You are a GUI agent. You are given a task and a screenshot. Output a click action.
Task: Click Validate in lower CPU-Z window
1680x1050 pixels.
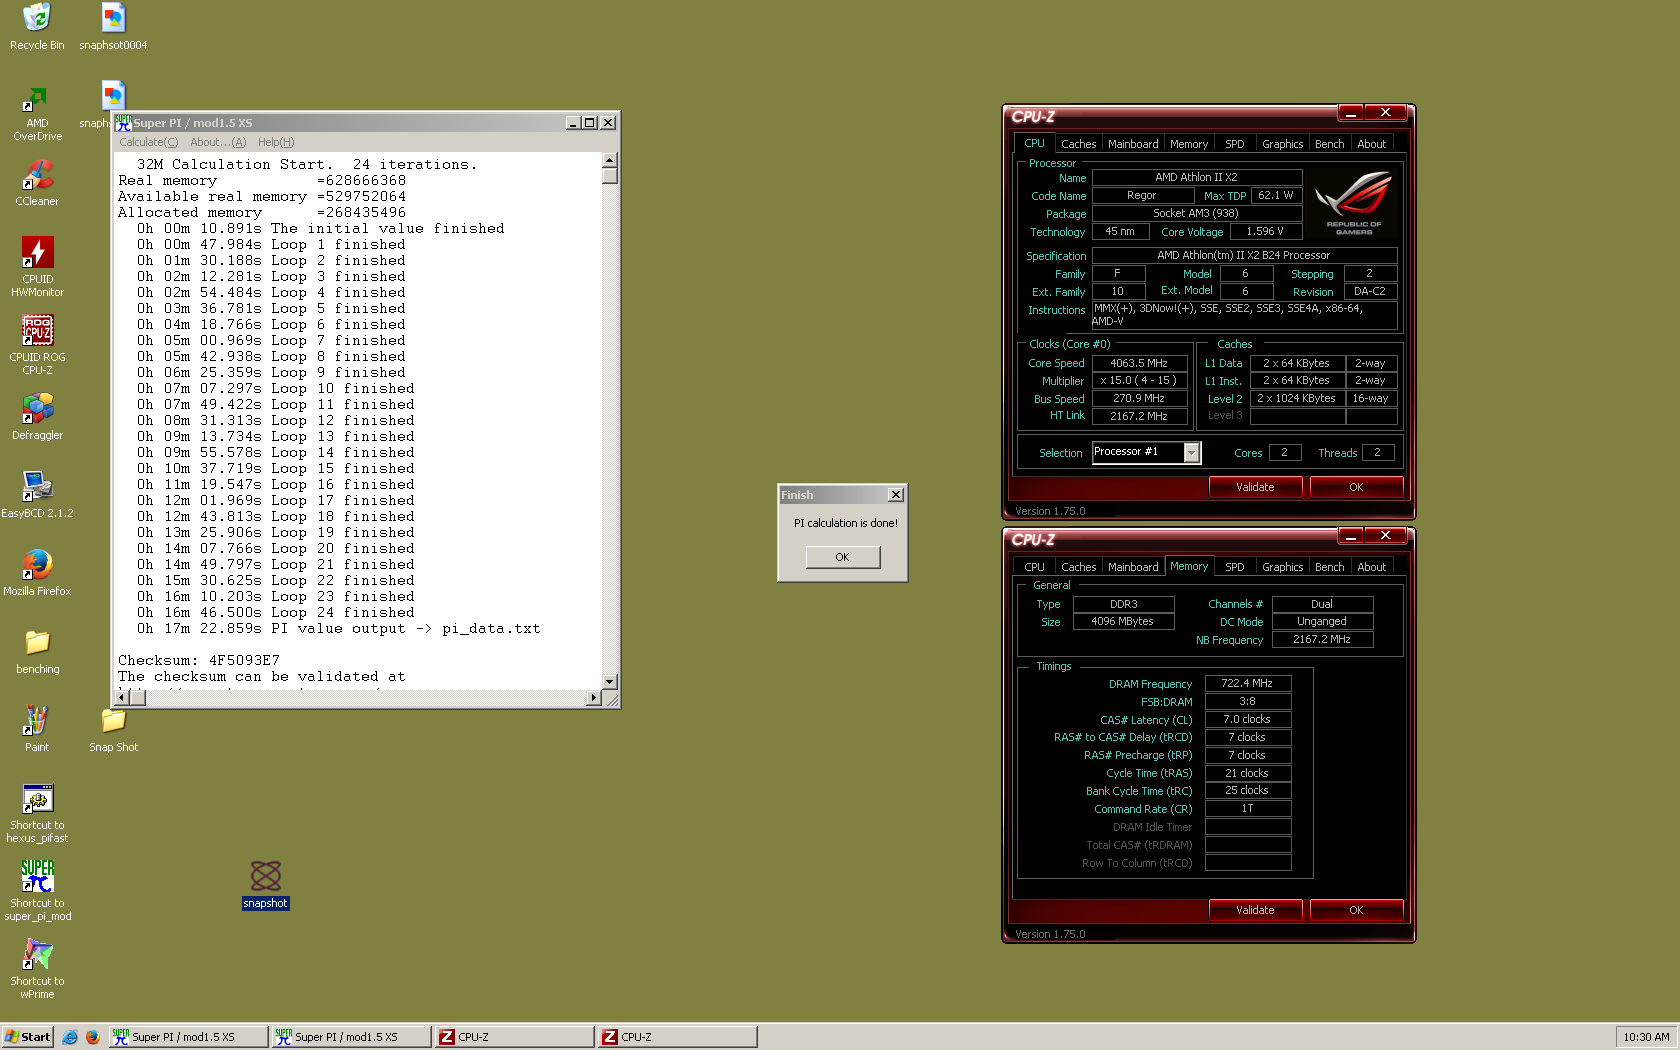pyautogui.click(x=1255, y=910)
